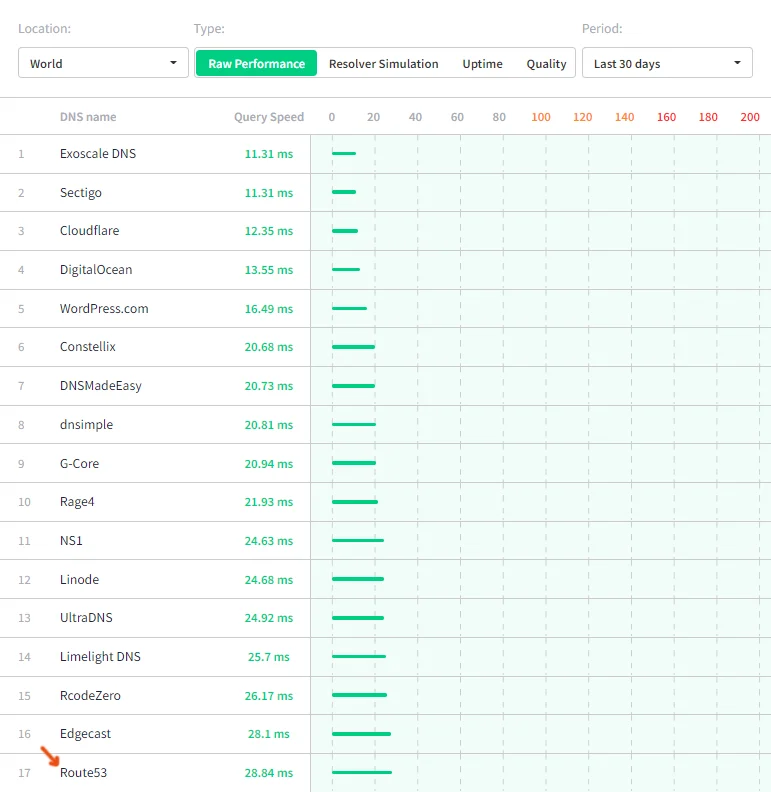Click the 28.1 ms query speed value
This screenshot has width=771, height=792.
269,734
